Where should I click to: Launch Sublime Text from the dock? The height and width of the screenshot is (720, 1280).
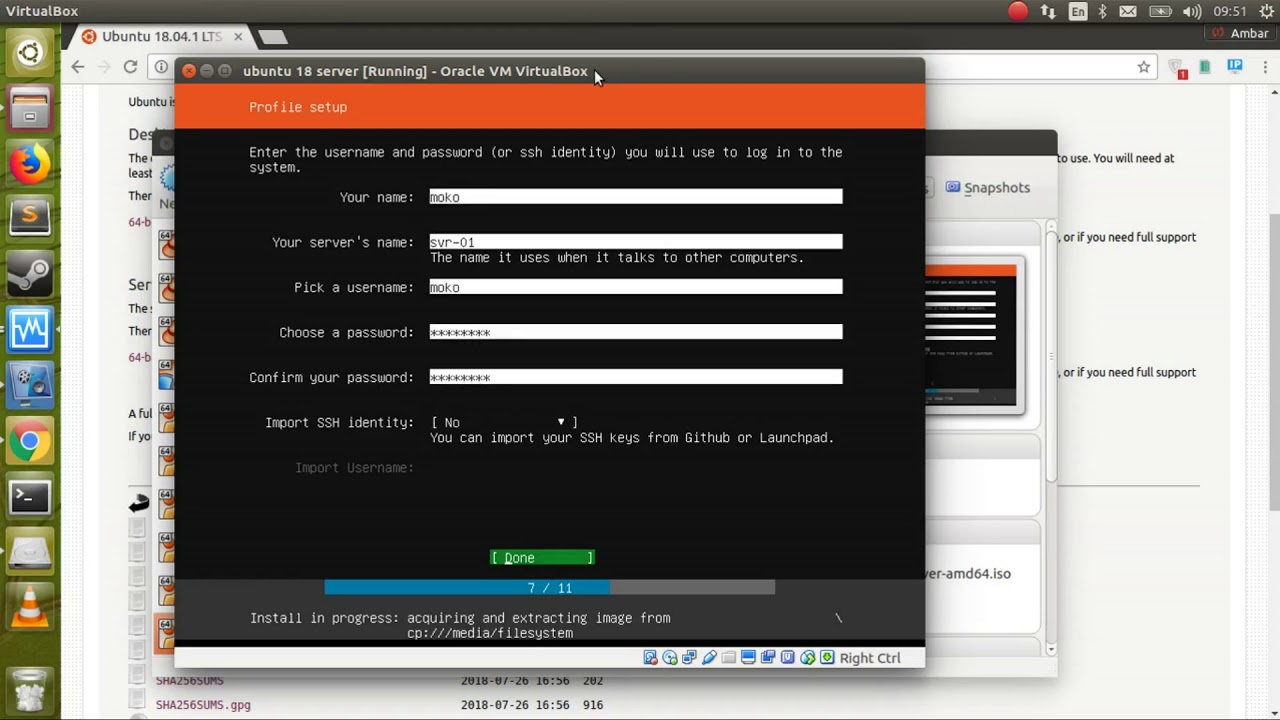pos(30,217)
